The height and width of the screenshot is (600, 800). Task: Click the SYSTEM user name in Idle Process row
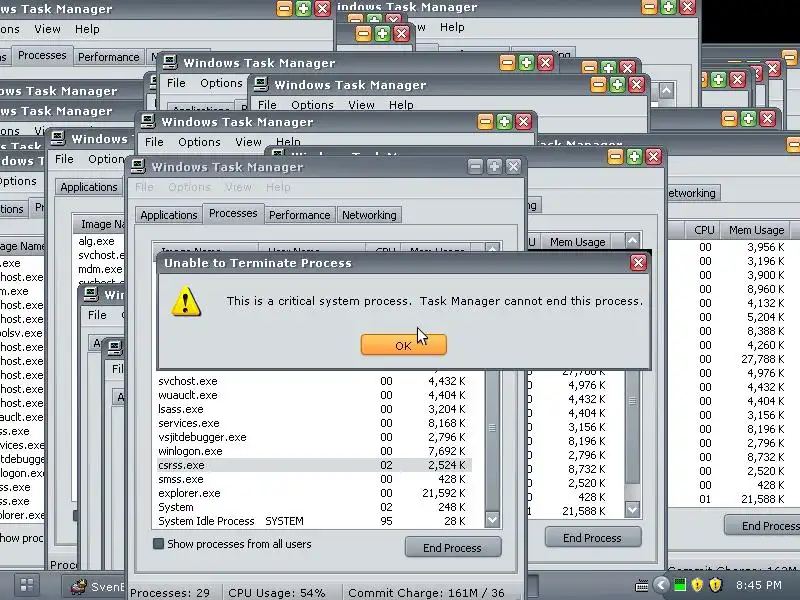pos(284,521)
